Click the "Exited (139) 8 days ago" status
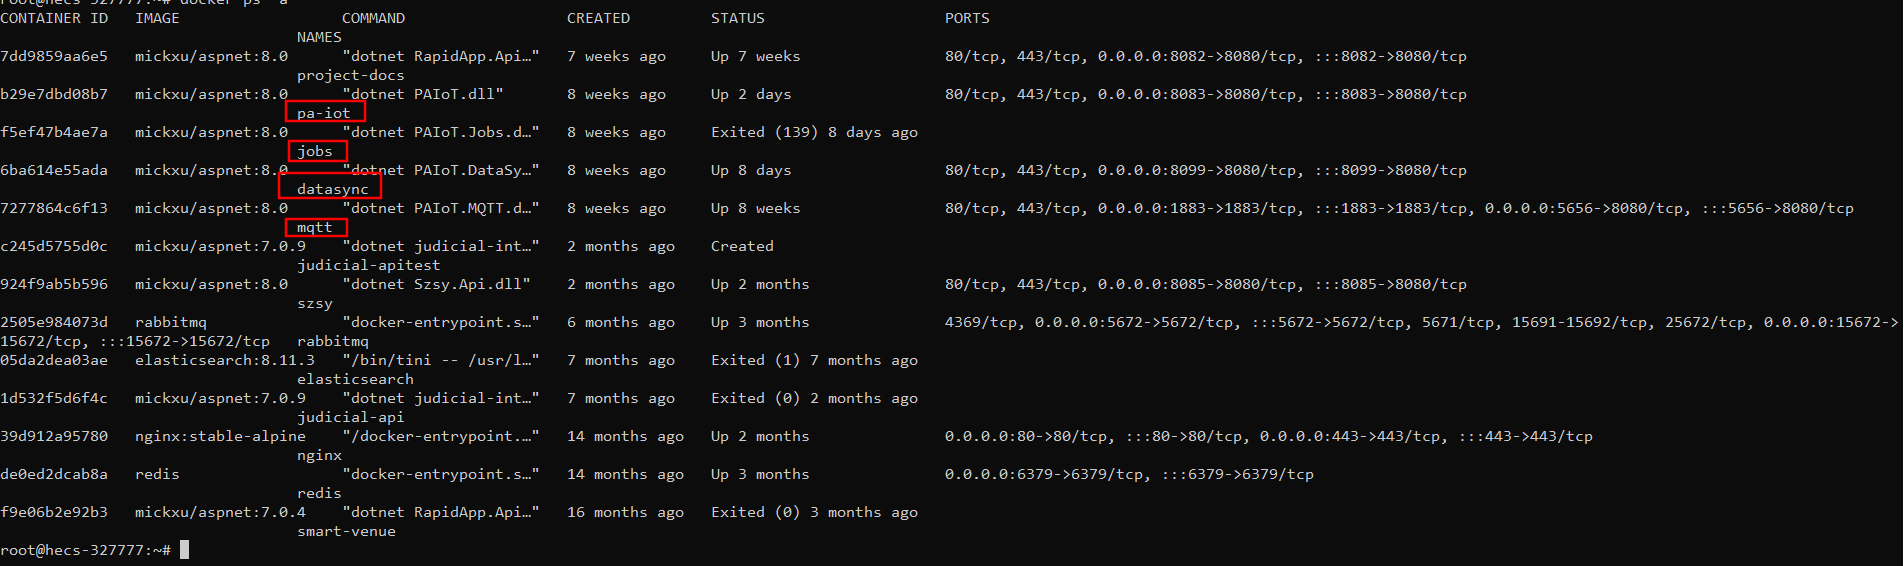 [814, 132]
